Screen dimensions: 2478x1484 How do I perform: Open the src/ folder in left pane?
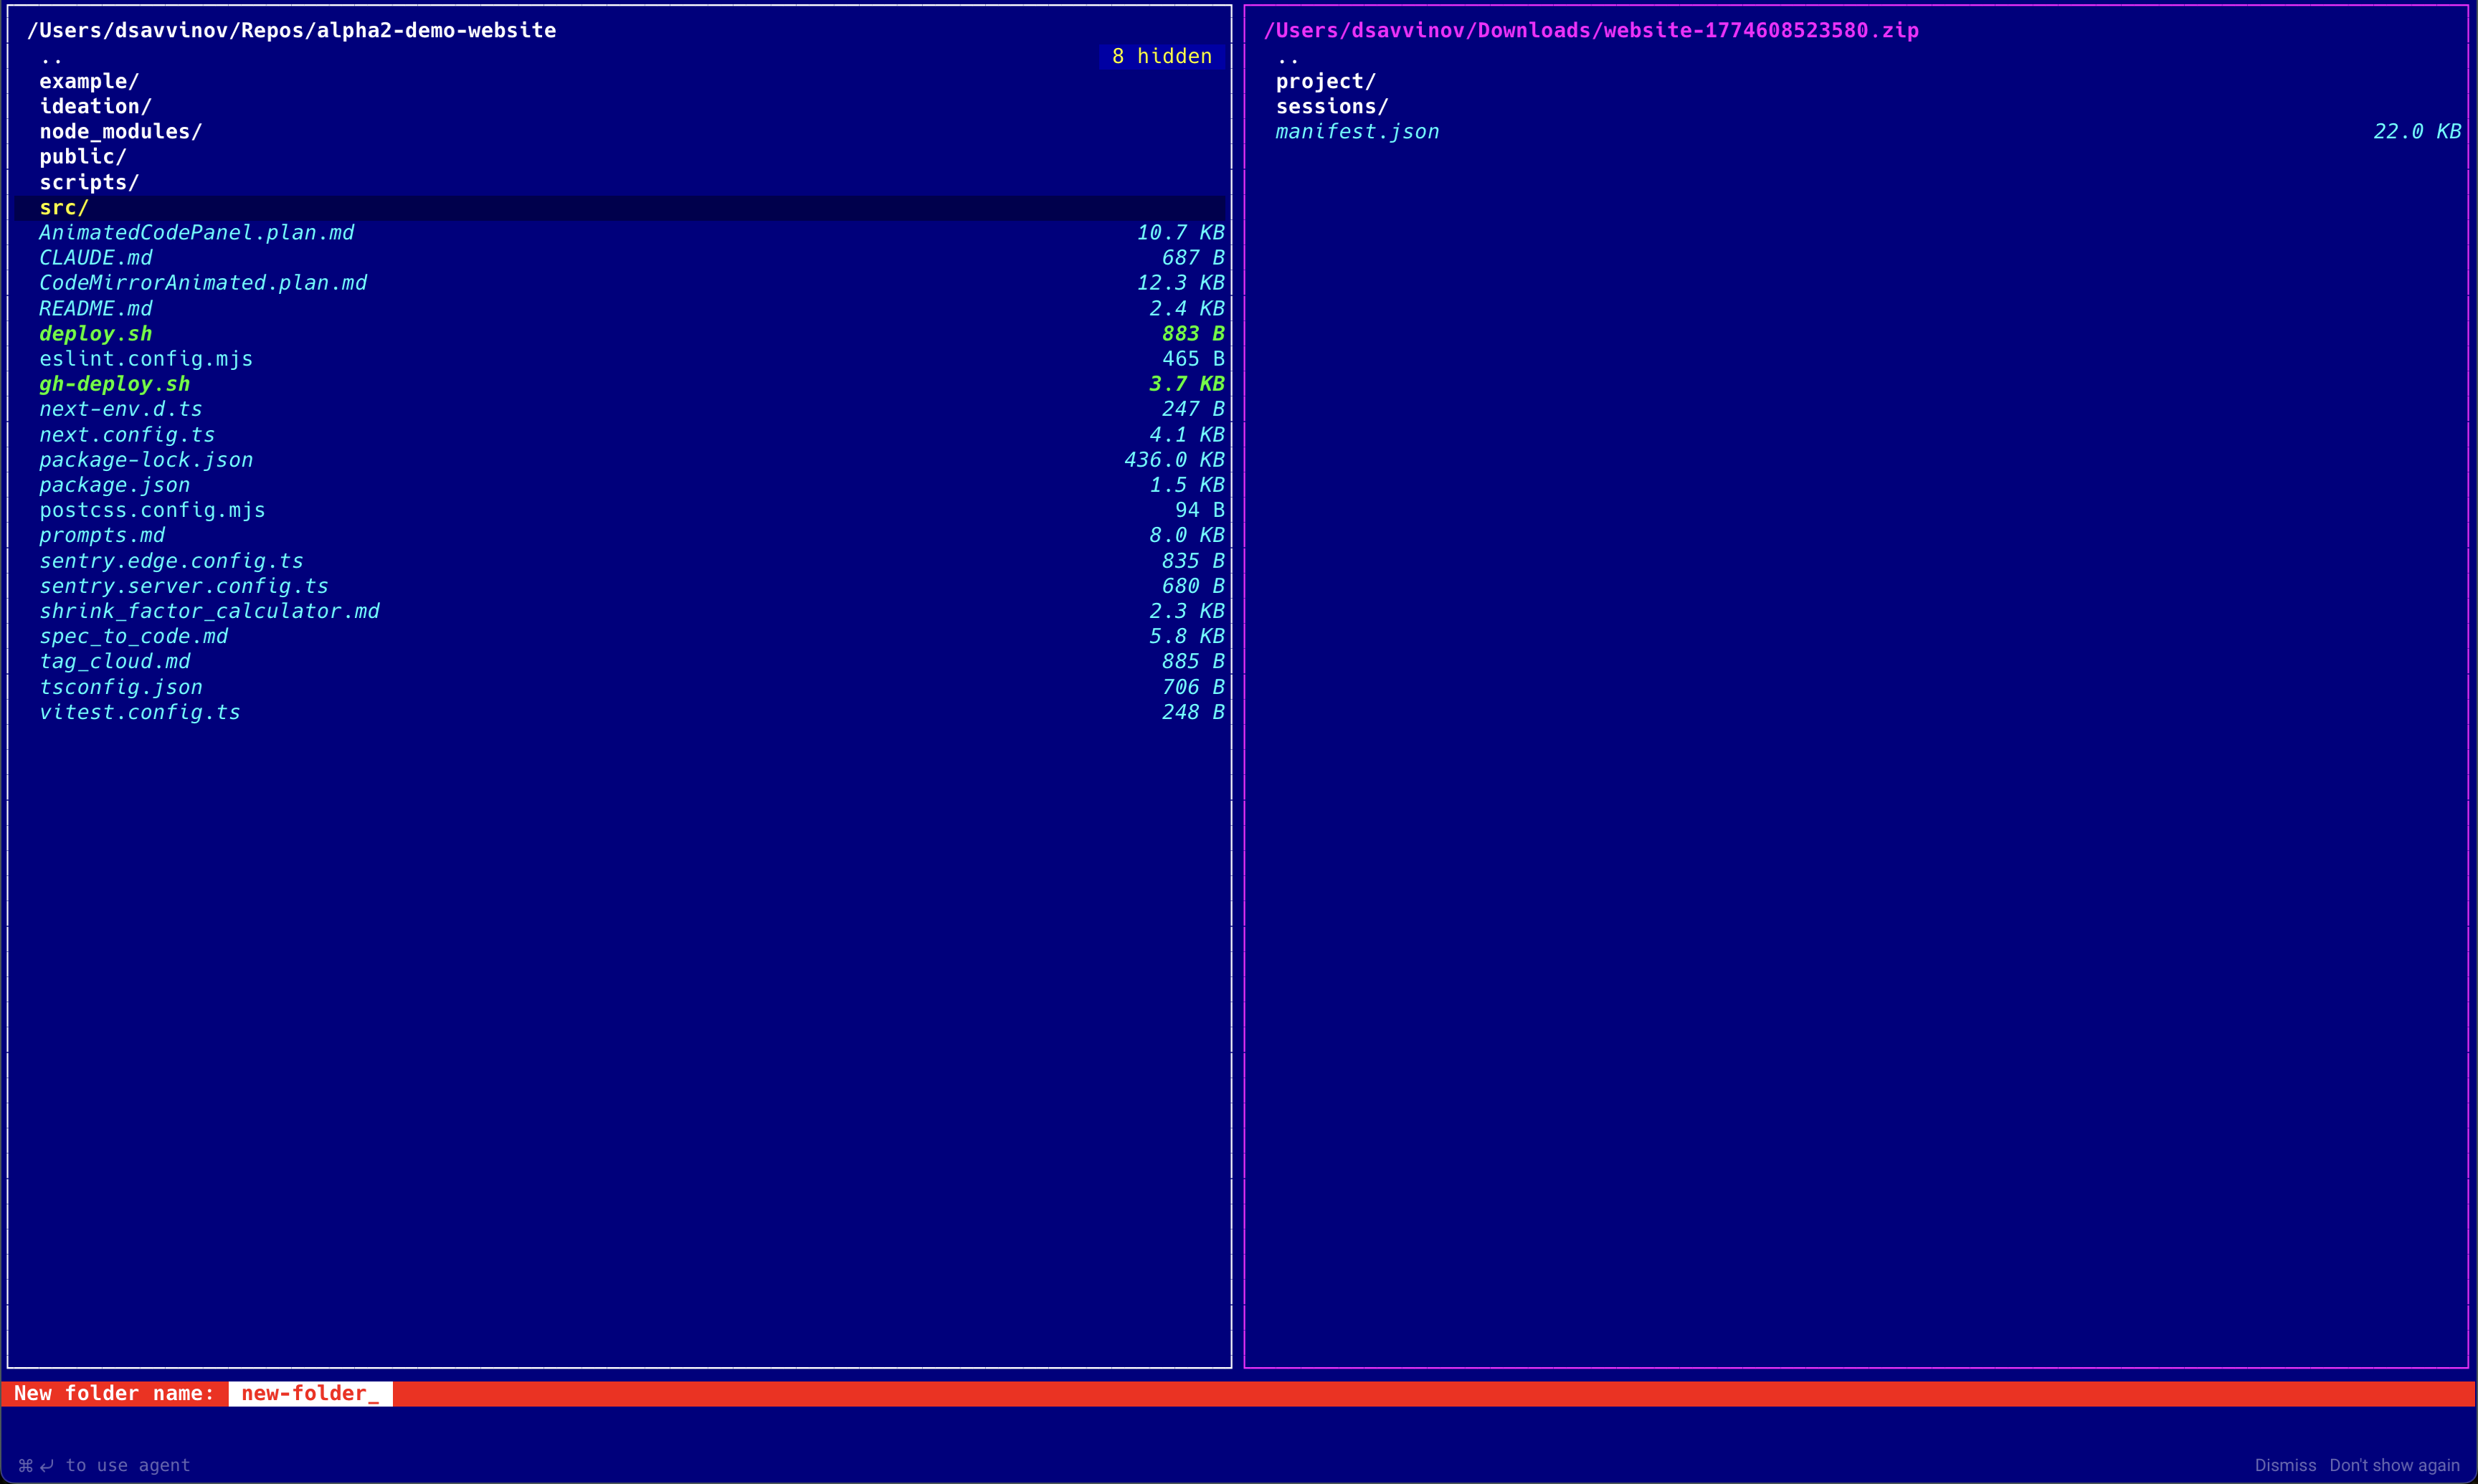tap(64, 208)
